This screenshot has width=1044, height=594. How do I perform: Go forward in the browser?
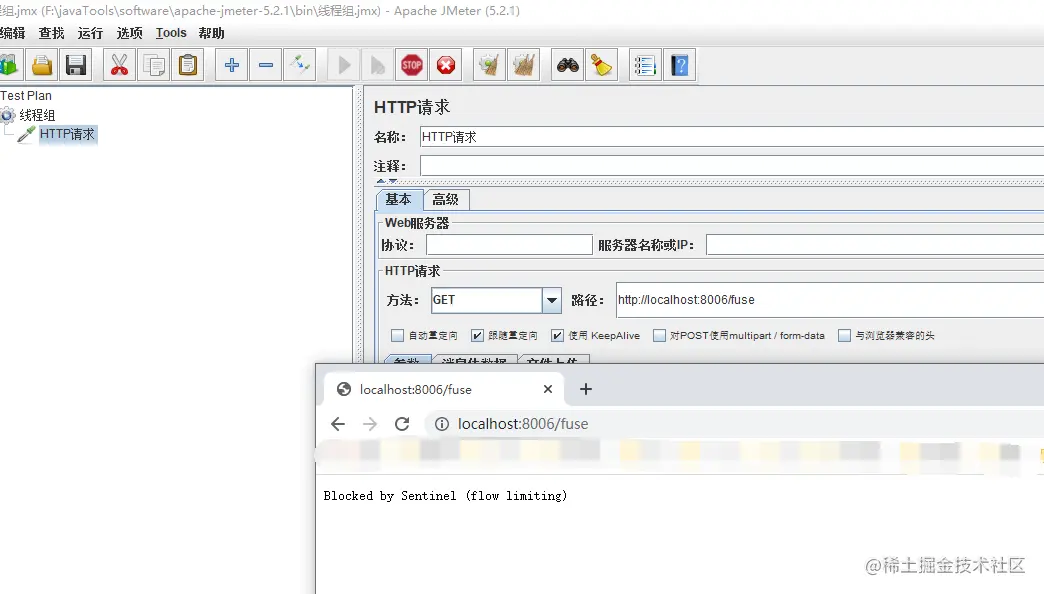[x=370, y=424]
